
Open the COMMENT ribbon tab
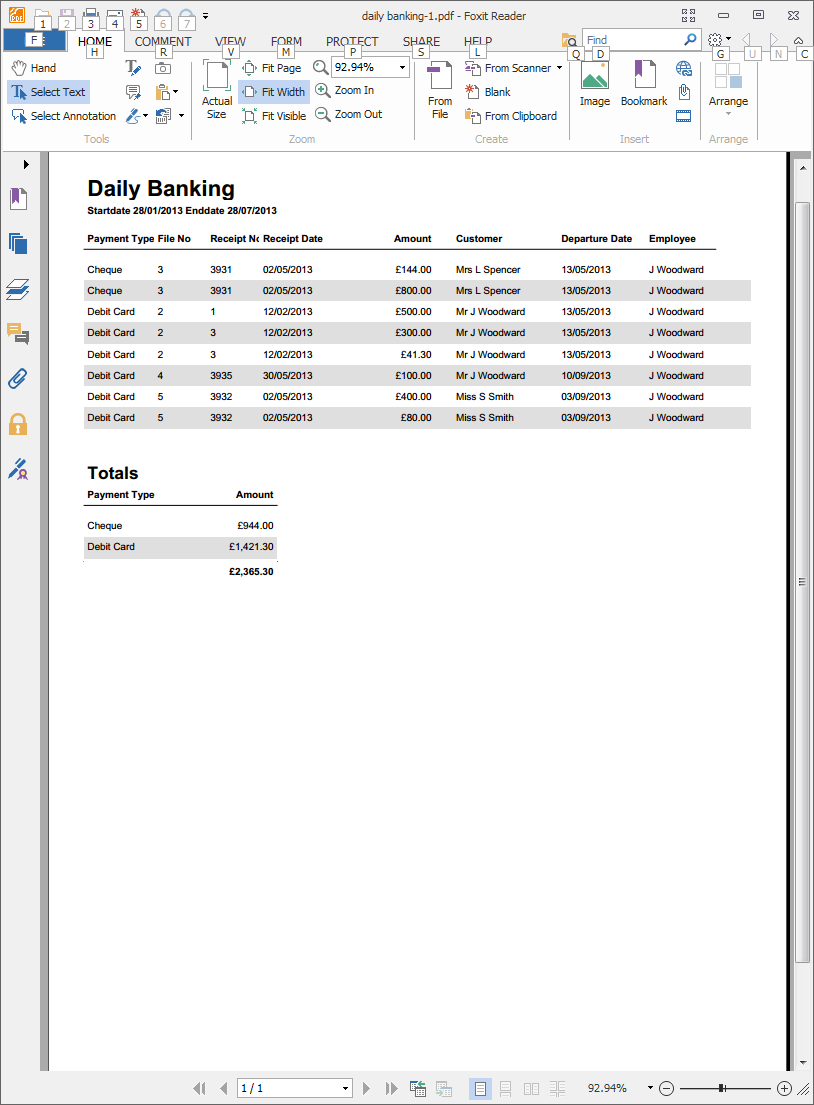pyautogui.click(x=163, y=42)
